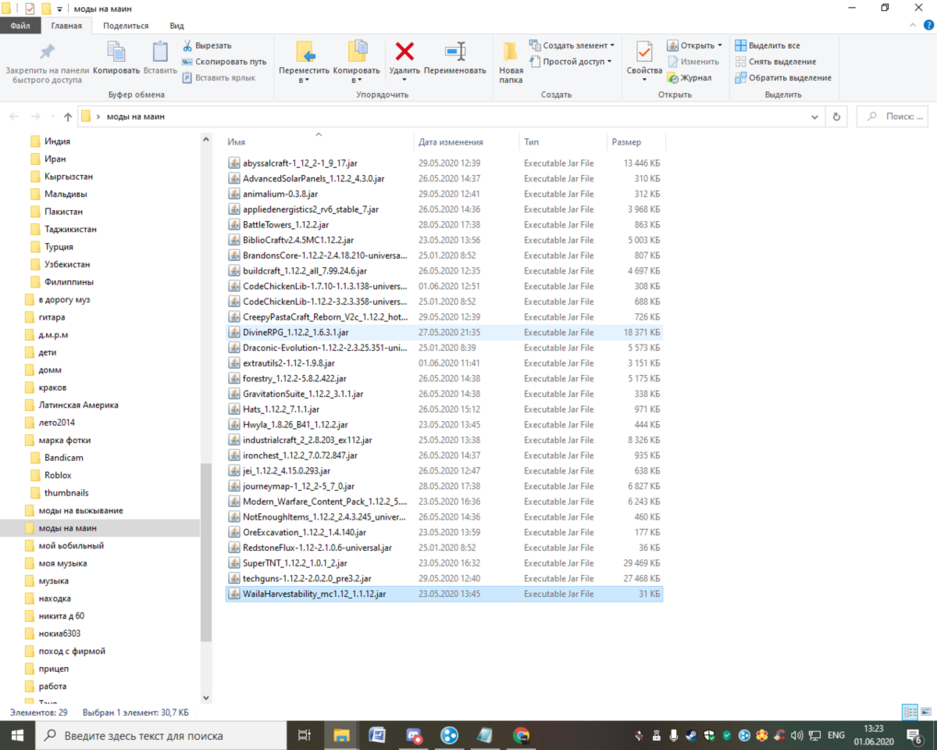Image resolution: width=937 pixels, height=750 pixels.
Task: Select journeymap-1_12_2-5_7_0.jar file
Action: [x=444, y=486]
